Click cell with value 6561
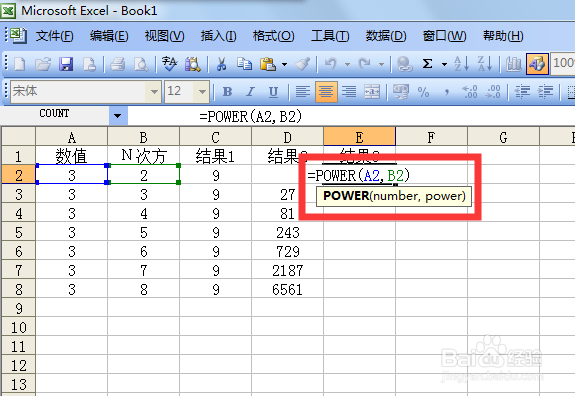Screen dimensions: 575x396 click(287, 289)
